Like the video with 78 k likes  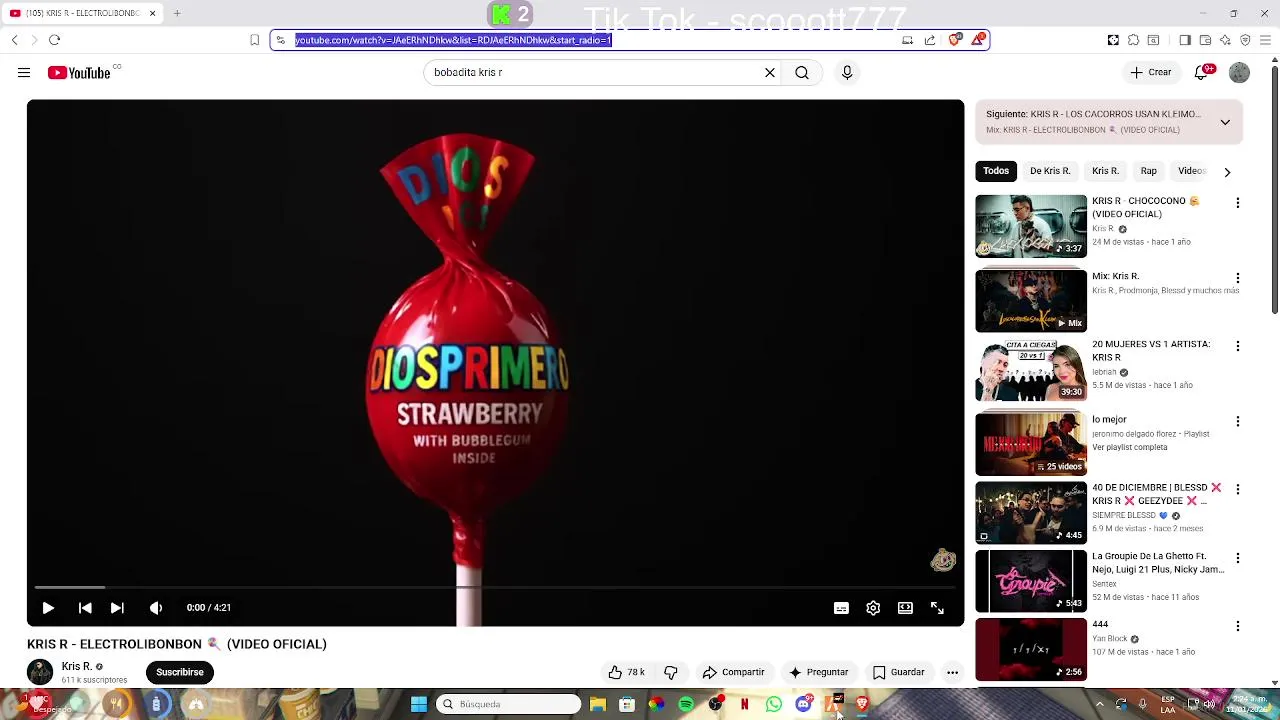pos(626,672)
